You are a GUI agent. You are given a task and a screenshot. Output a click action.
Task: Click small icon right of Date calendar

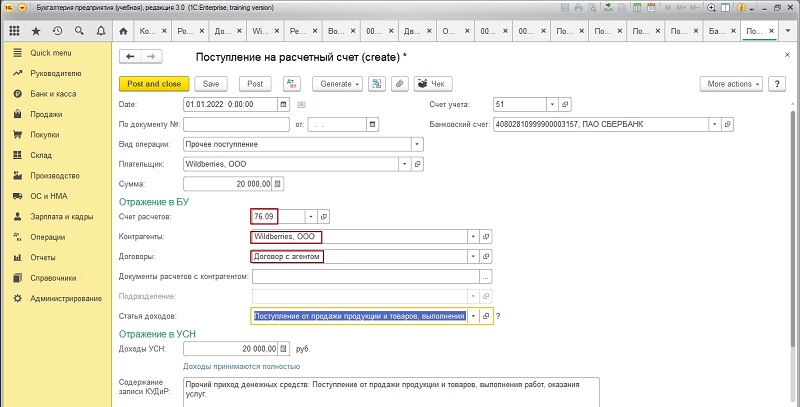(x=302, y=105)
